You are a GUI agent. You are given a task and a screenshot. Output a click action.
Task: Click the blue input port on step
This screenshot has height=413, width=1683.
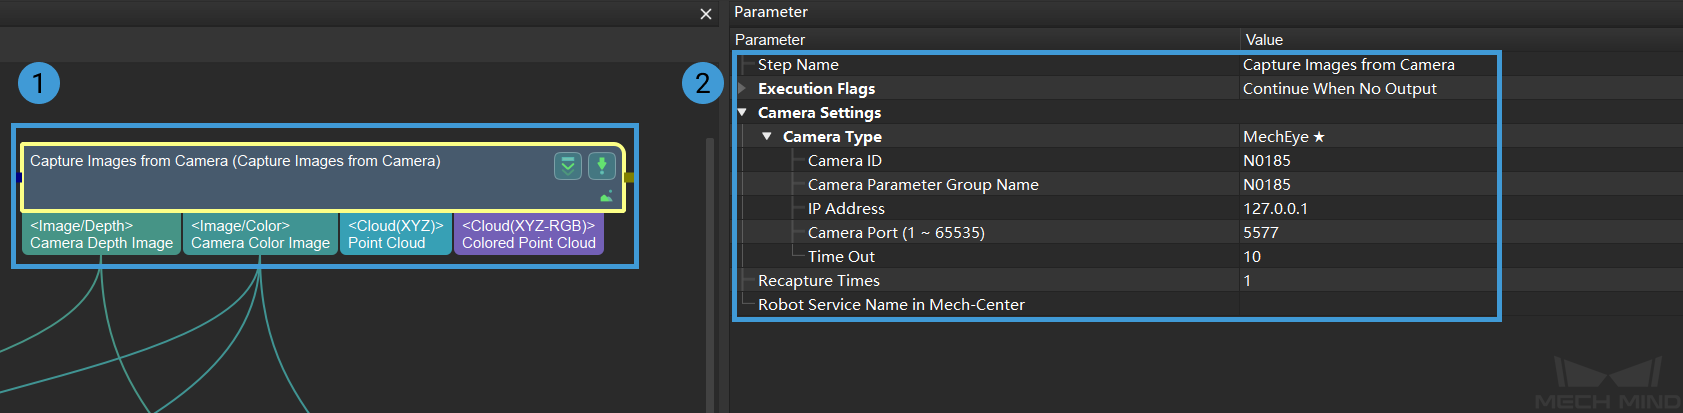tap(19, 178)
